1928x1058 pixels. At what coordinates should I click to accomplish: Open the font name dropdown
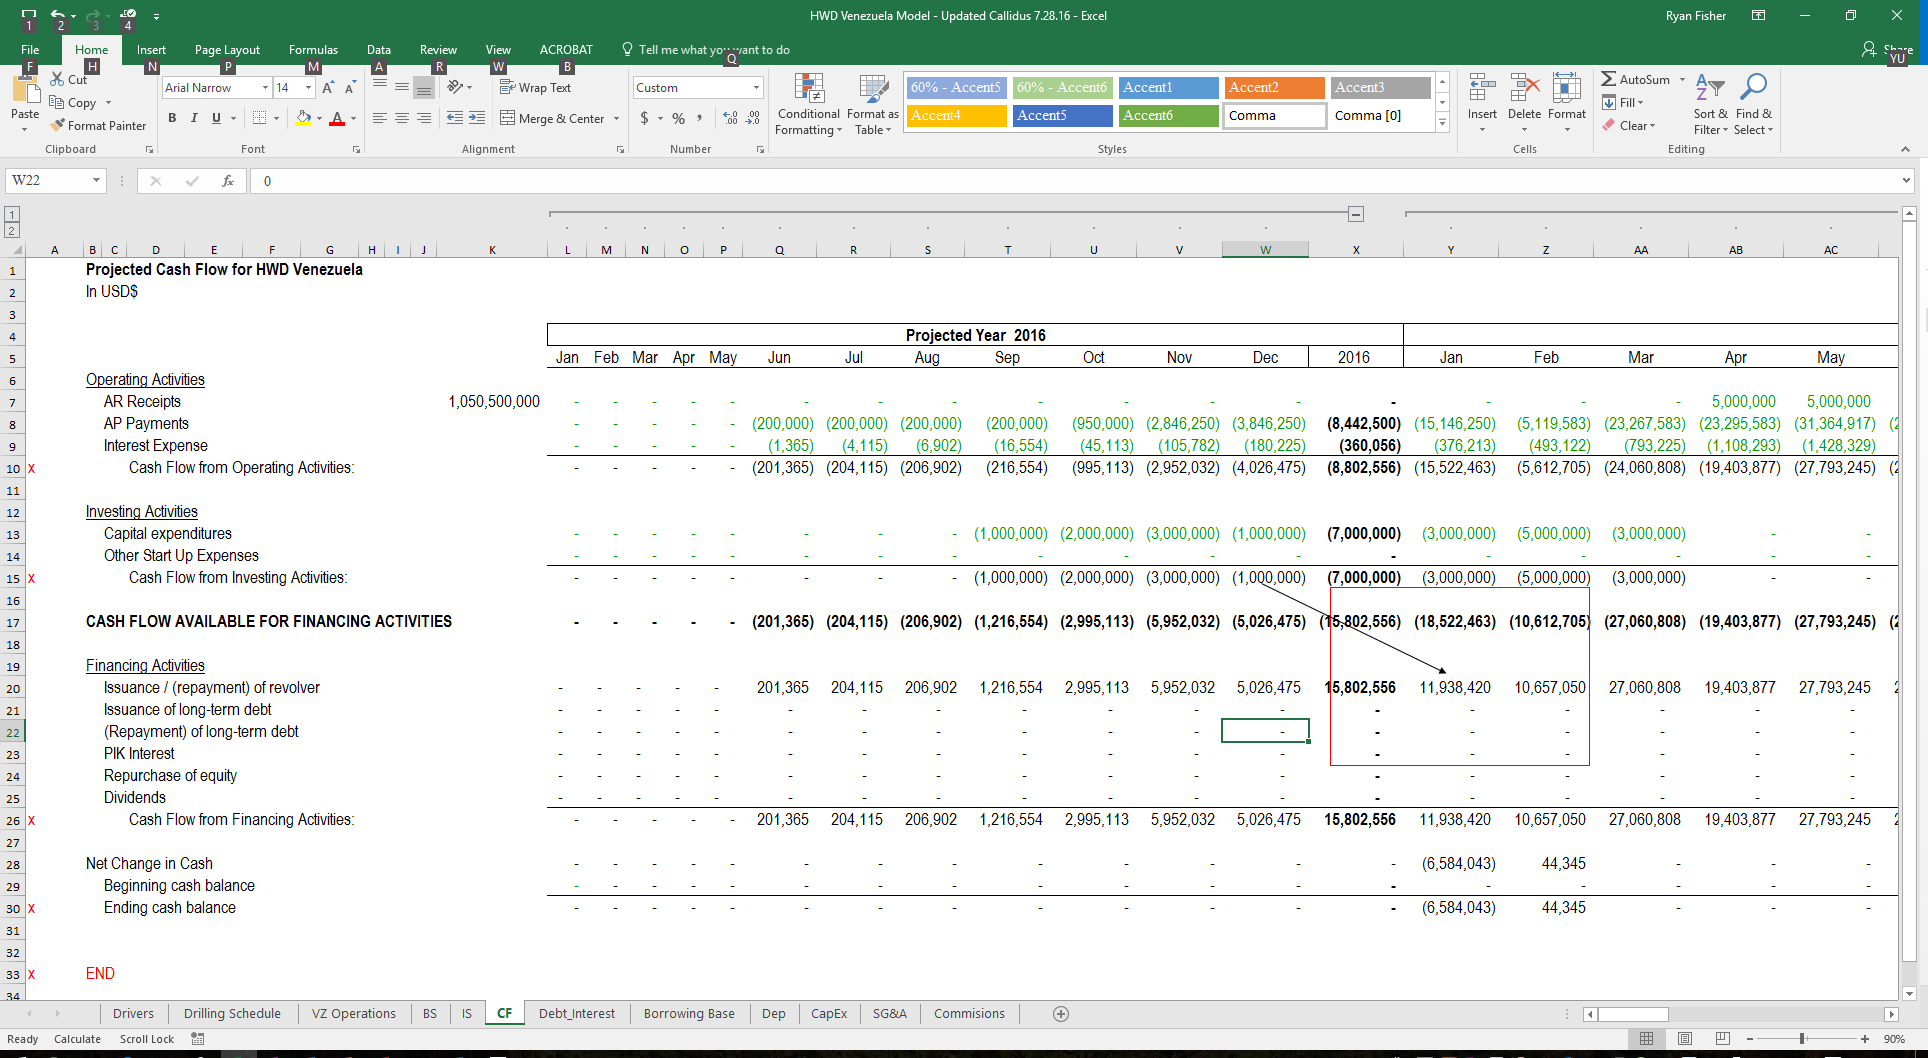click(x=265, y=88)
